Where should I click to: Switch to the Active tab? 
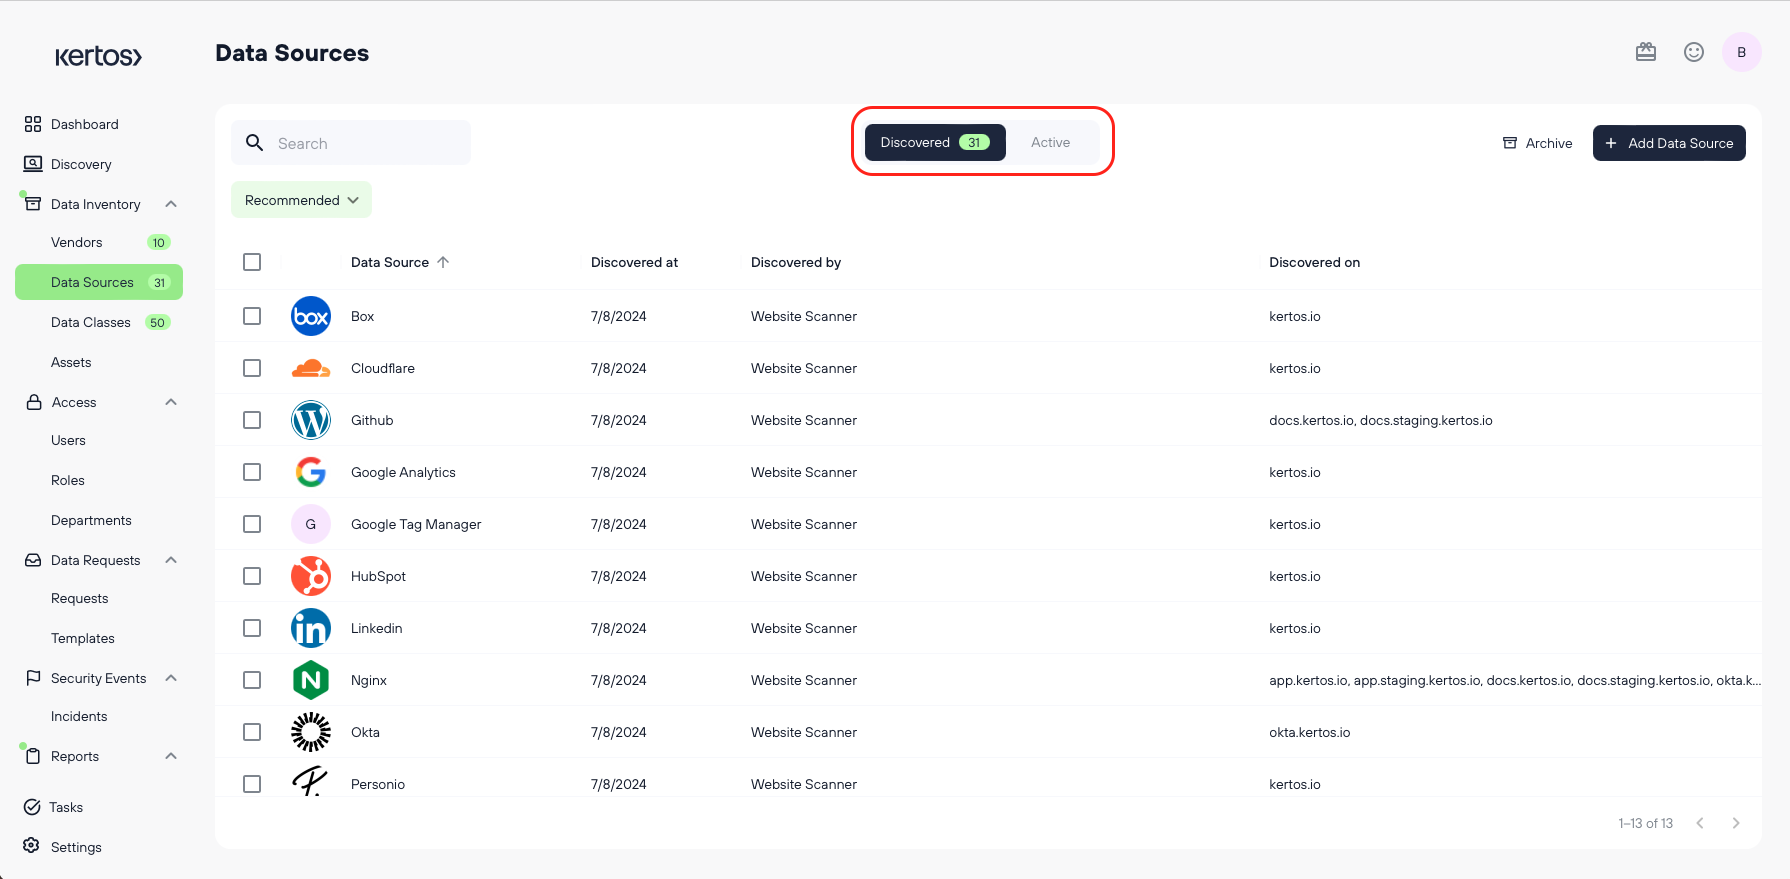coord(1051,143)
